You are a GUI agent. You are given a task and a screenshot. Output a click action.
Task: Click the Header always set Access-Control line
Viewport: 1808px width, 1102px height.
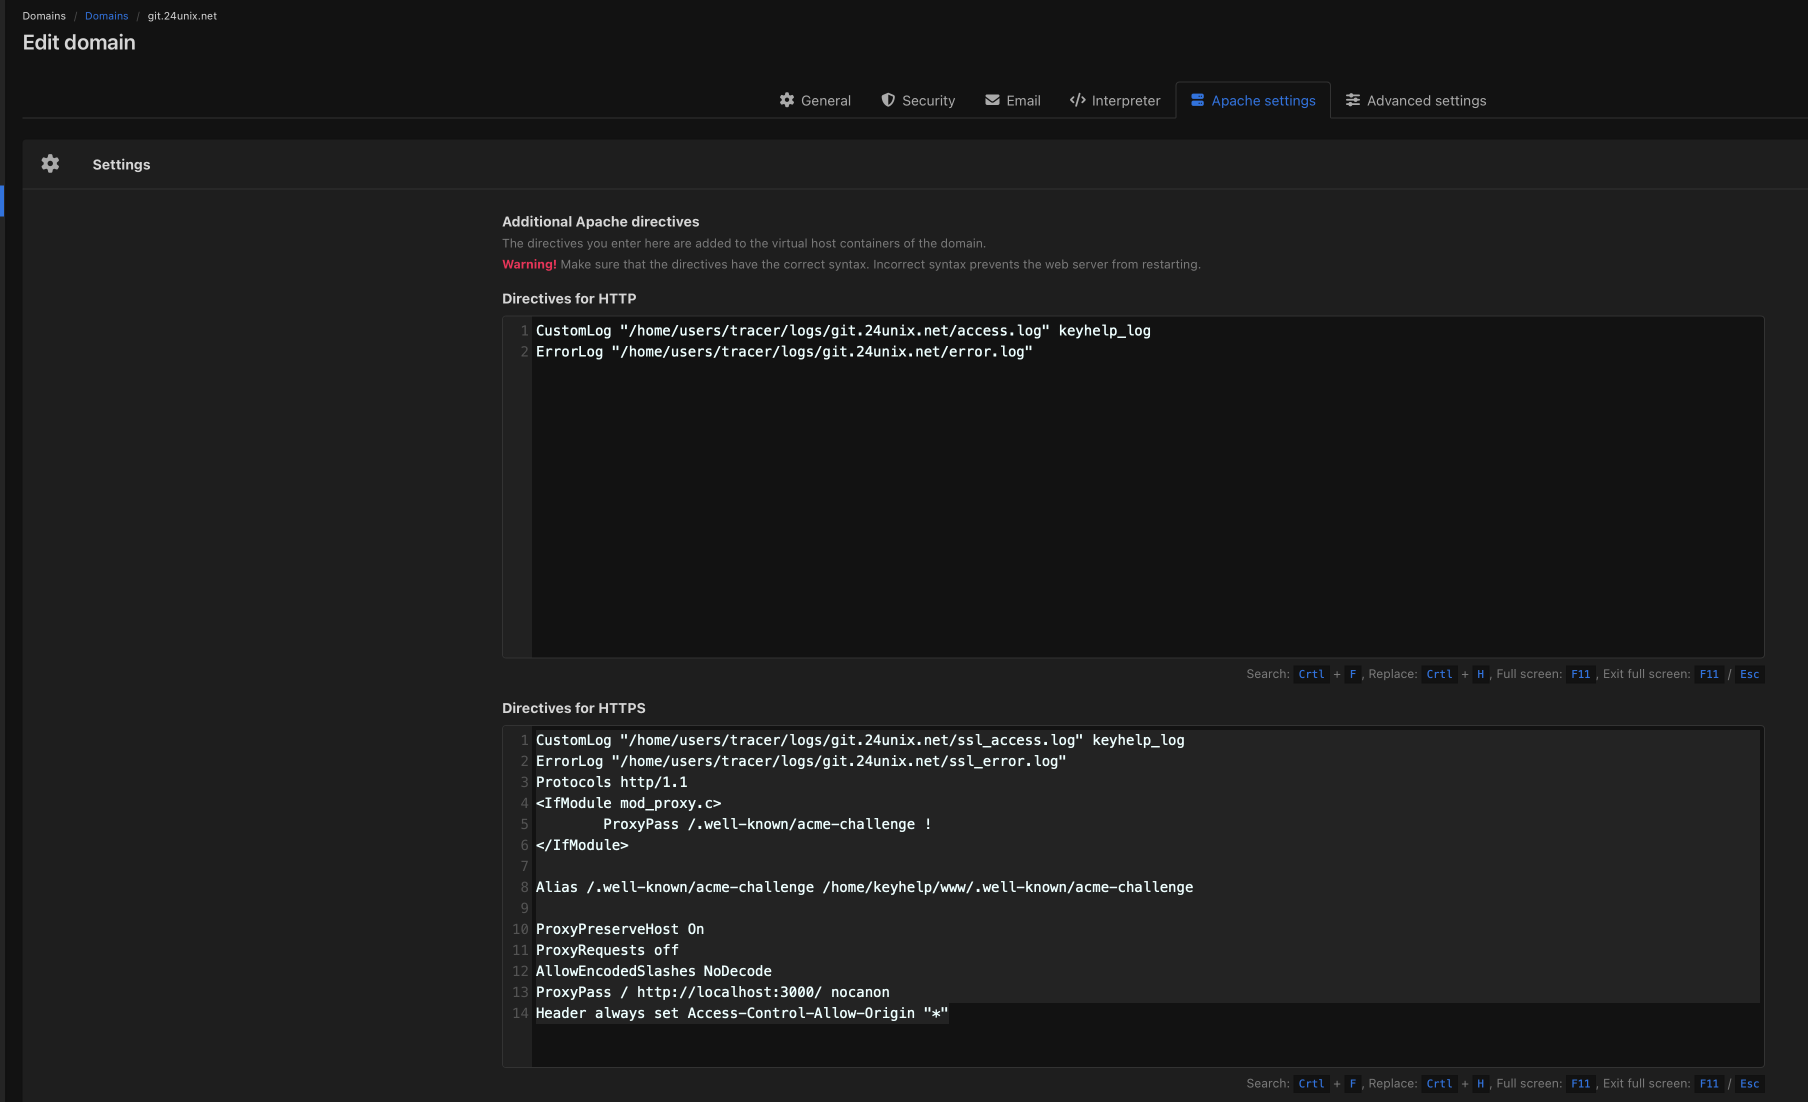[741, 1013]
